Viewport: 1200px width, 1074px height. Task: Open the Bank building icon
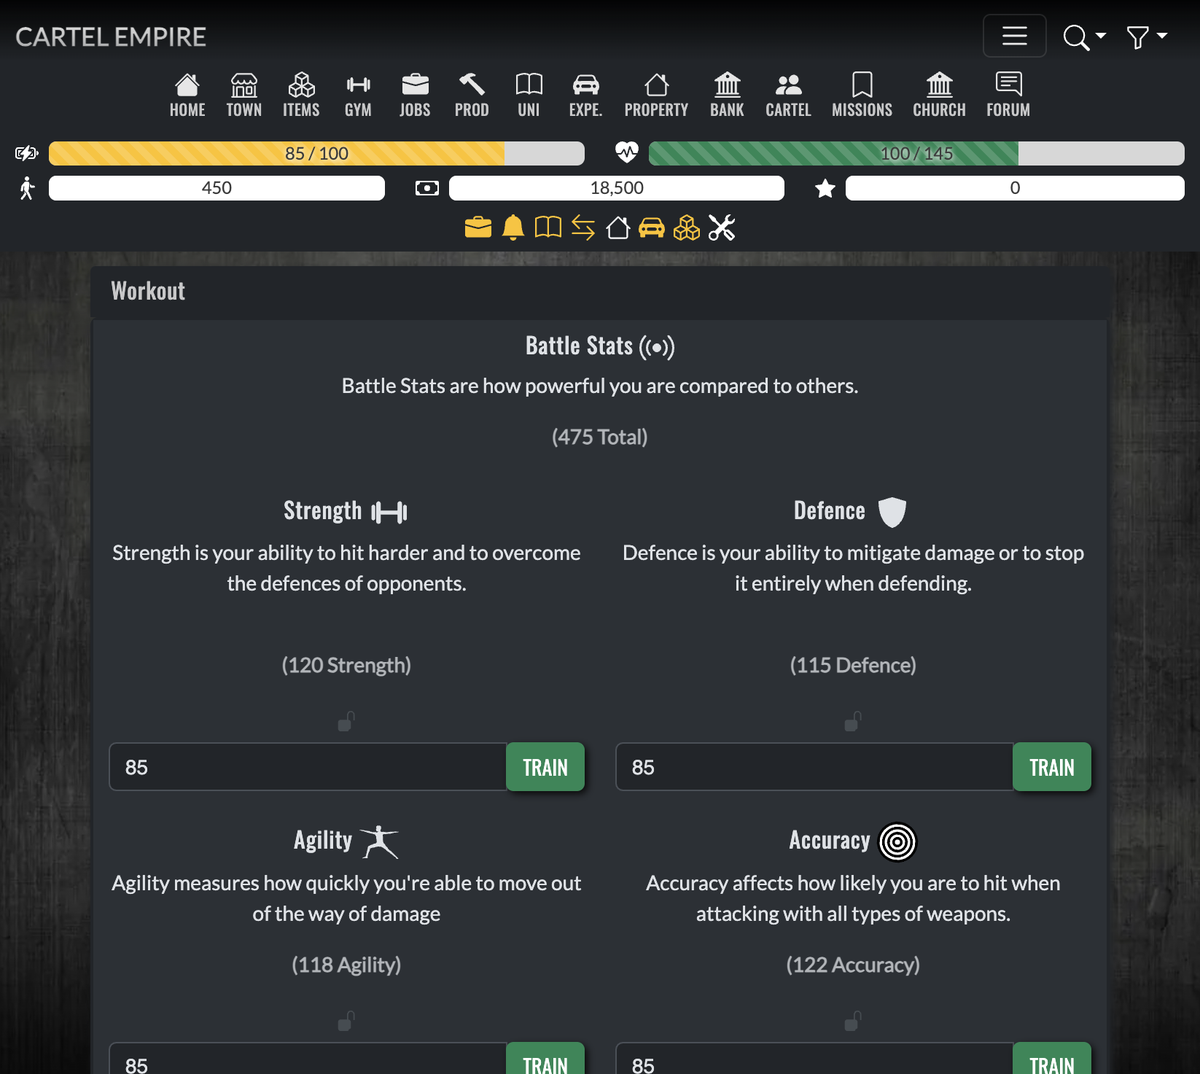727,84
